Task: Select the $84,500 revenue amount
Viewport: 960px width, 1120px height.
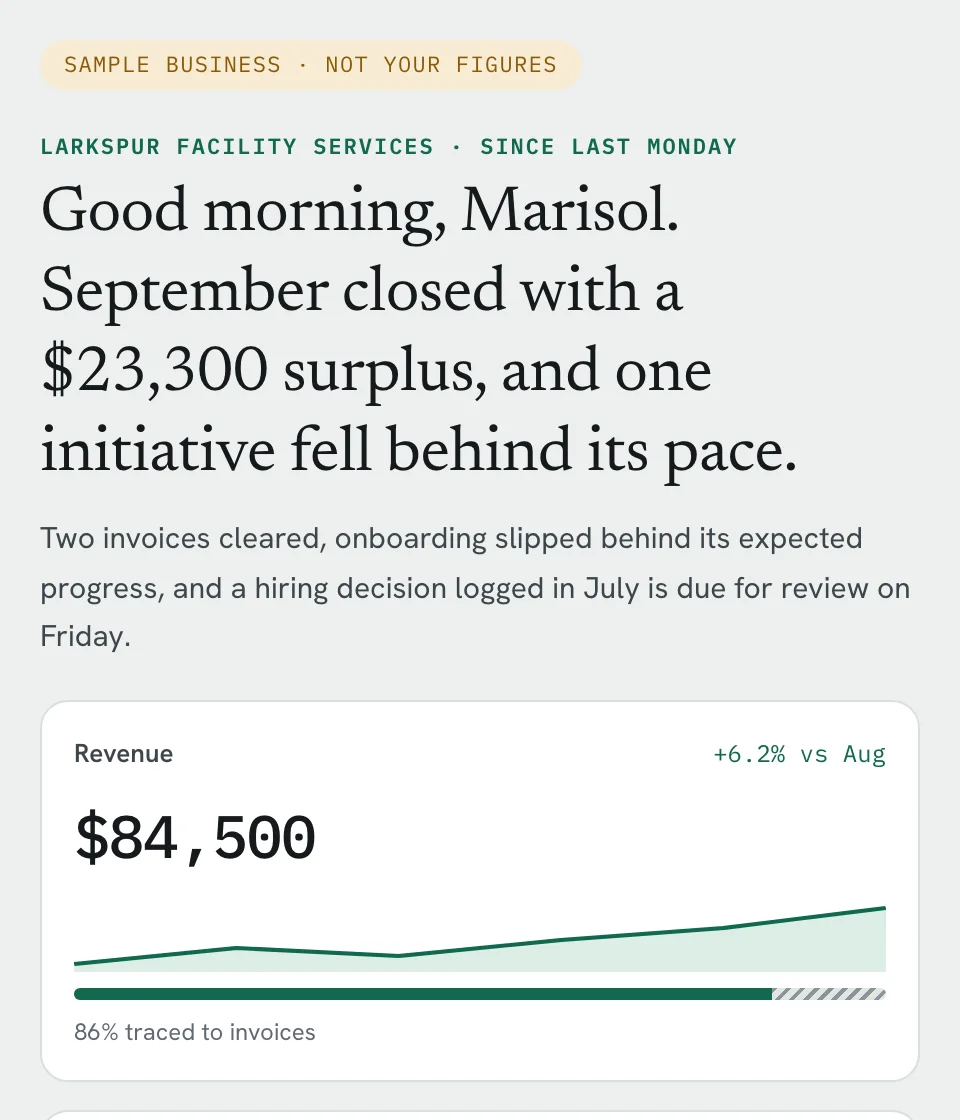Action: point(195,837)
